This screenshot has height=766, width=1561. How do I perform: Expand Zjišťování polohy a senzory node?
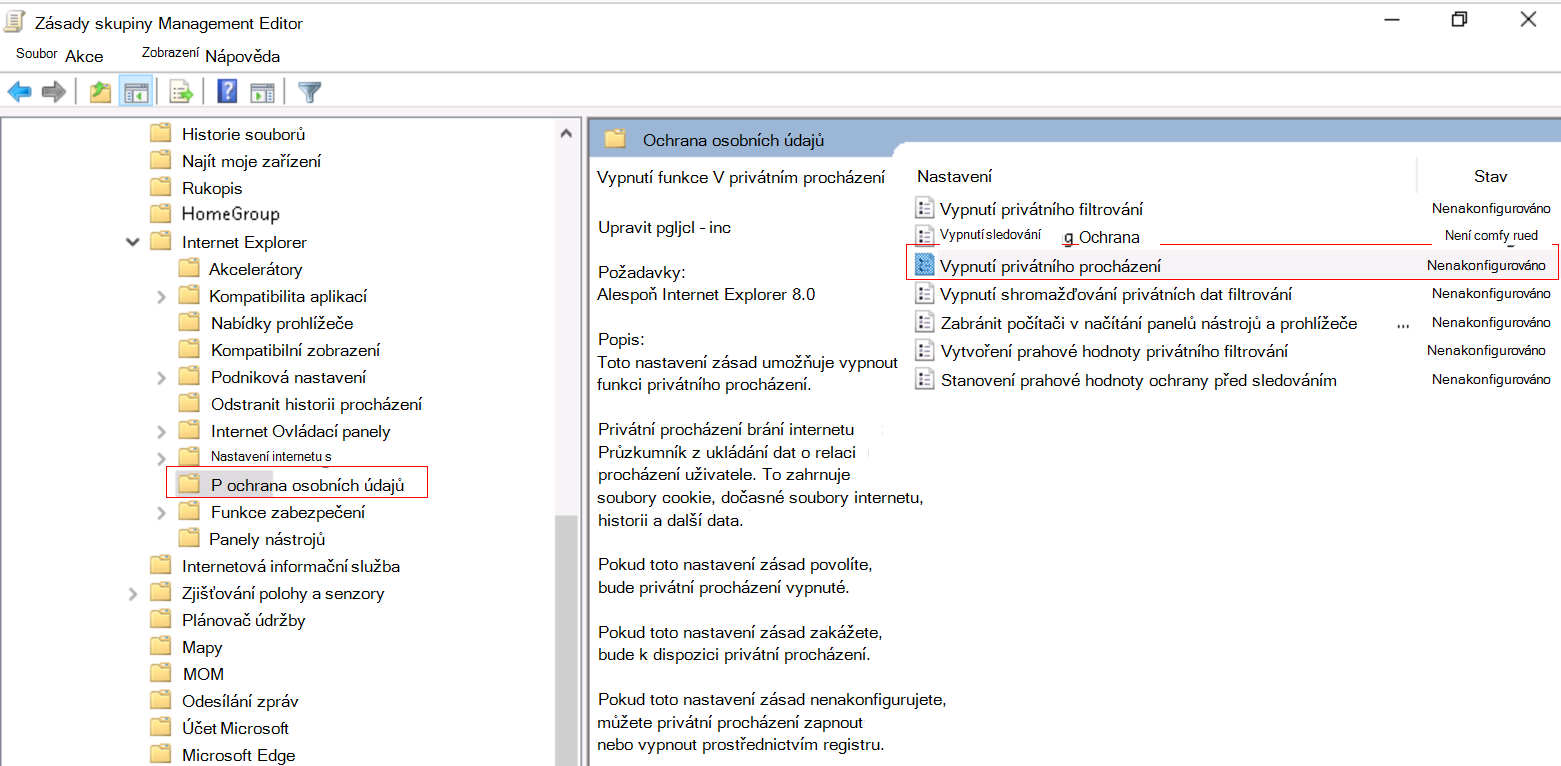[133, 593]
